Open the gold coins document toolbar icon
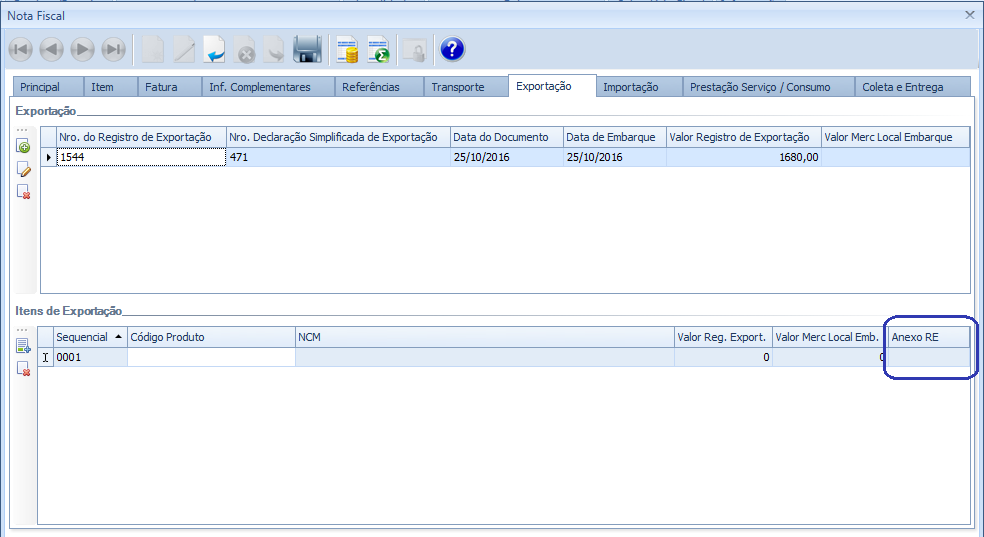This screenshot has height=537, width=984. [x=347, y=49]
